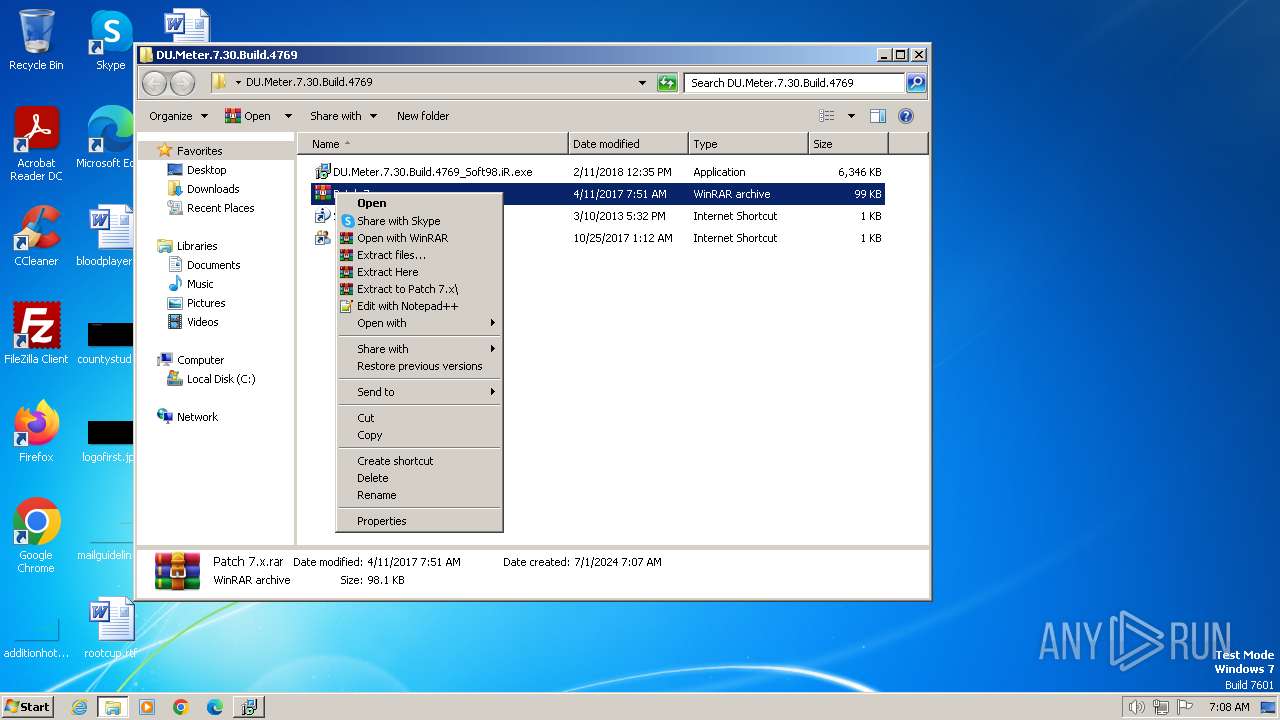Choose Cut in the context menu
1280x720 pixels.
(x=419, y=418)
